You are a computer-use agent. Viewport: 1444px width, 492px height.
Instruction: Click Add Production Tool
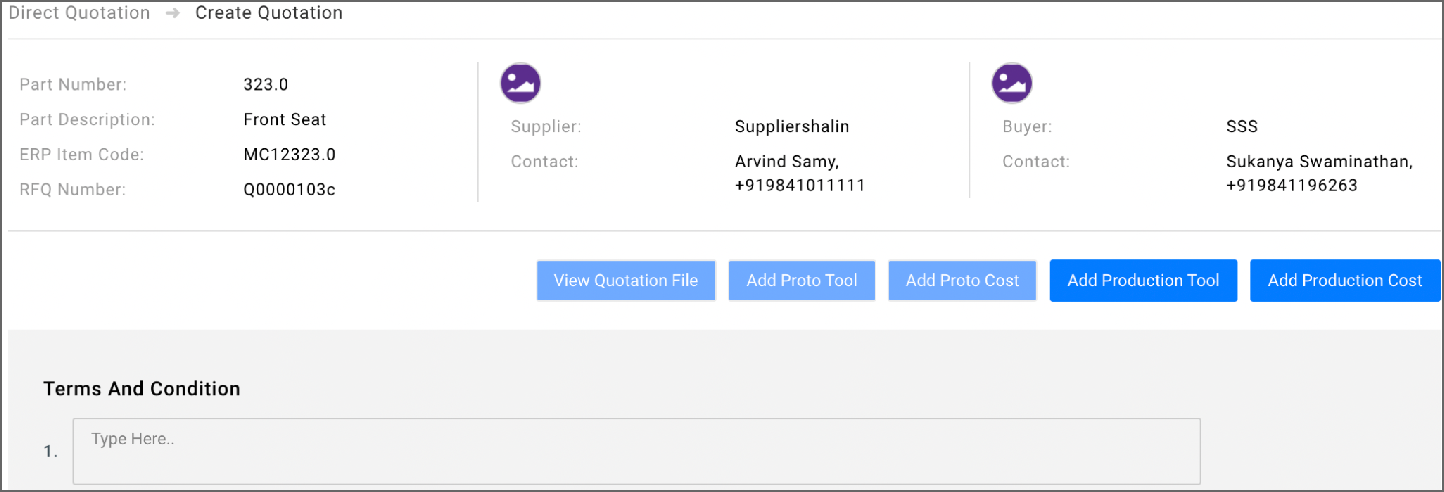(1143, 281)
